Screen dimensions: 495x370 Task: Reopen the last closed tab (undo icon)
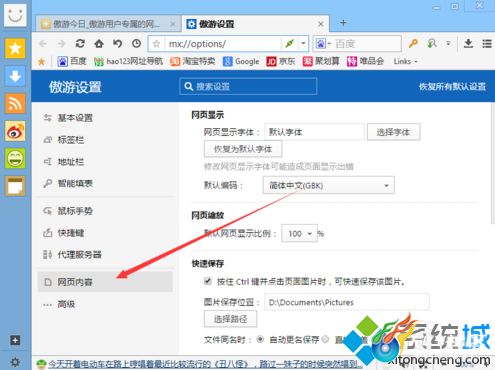pyautogui.click(x=117, y=44)
